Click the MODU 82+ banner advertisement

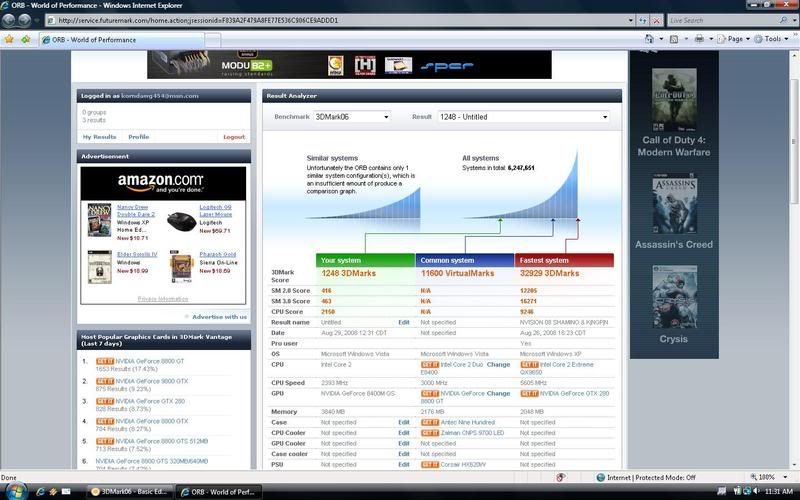[x=349, y=65]
